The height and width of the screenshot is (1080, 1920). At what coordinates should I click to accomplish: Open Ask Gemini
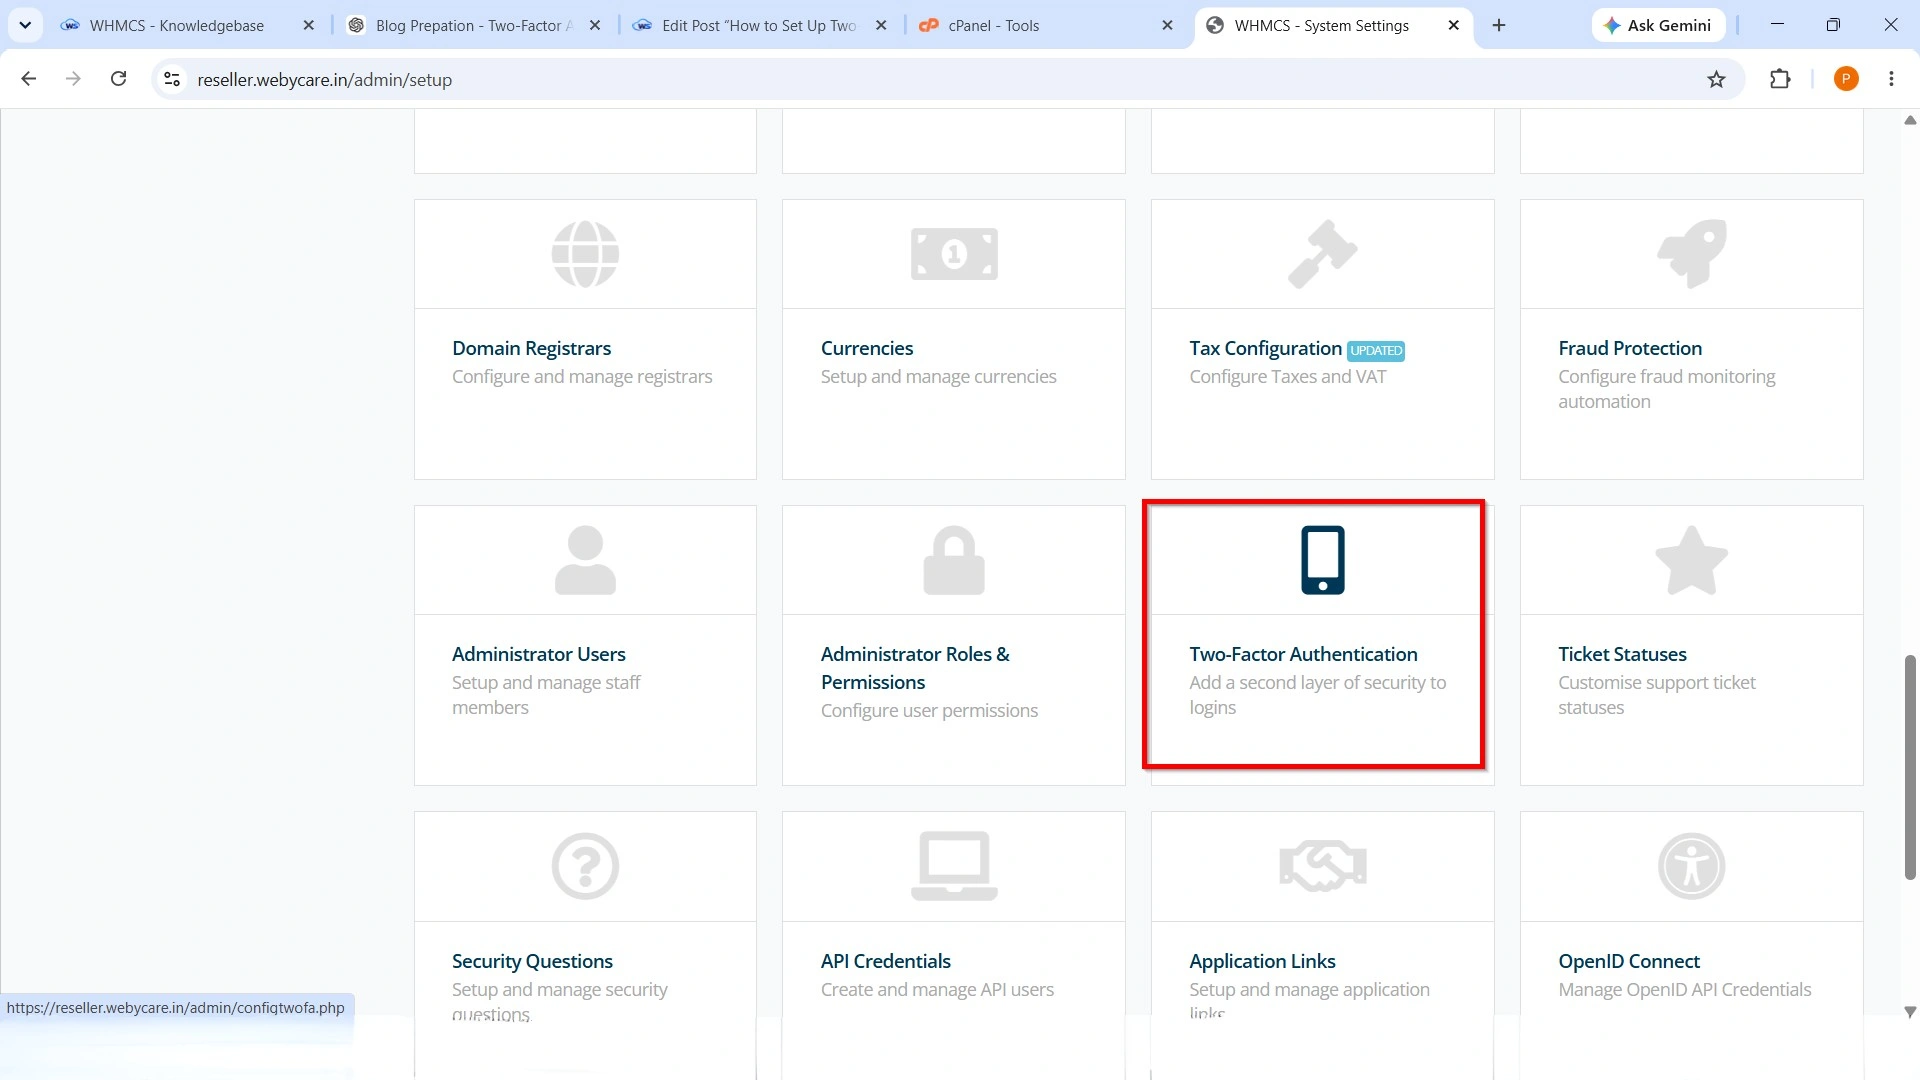tap(1658, 25)
